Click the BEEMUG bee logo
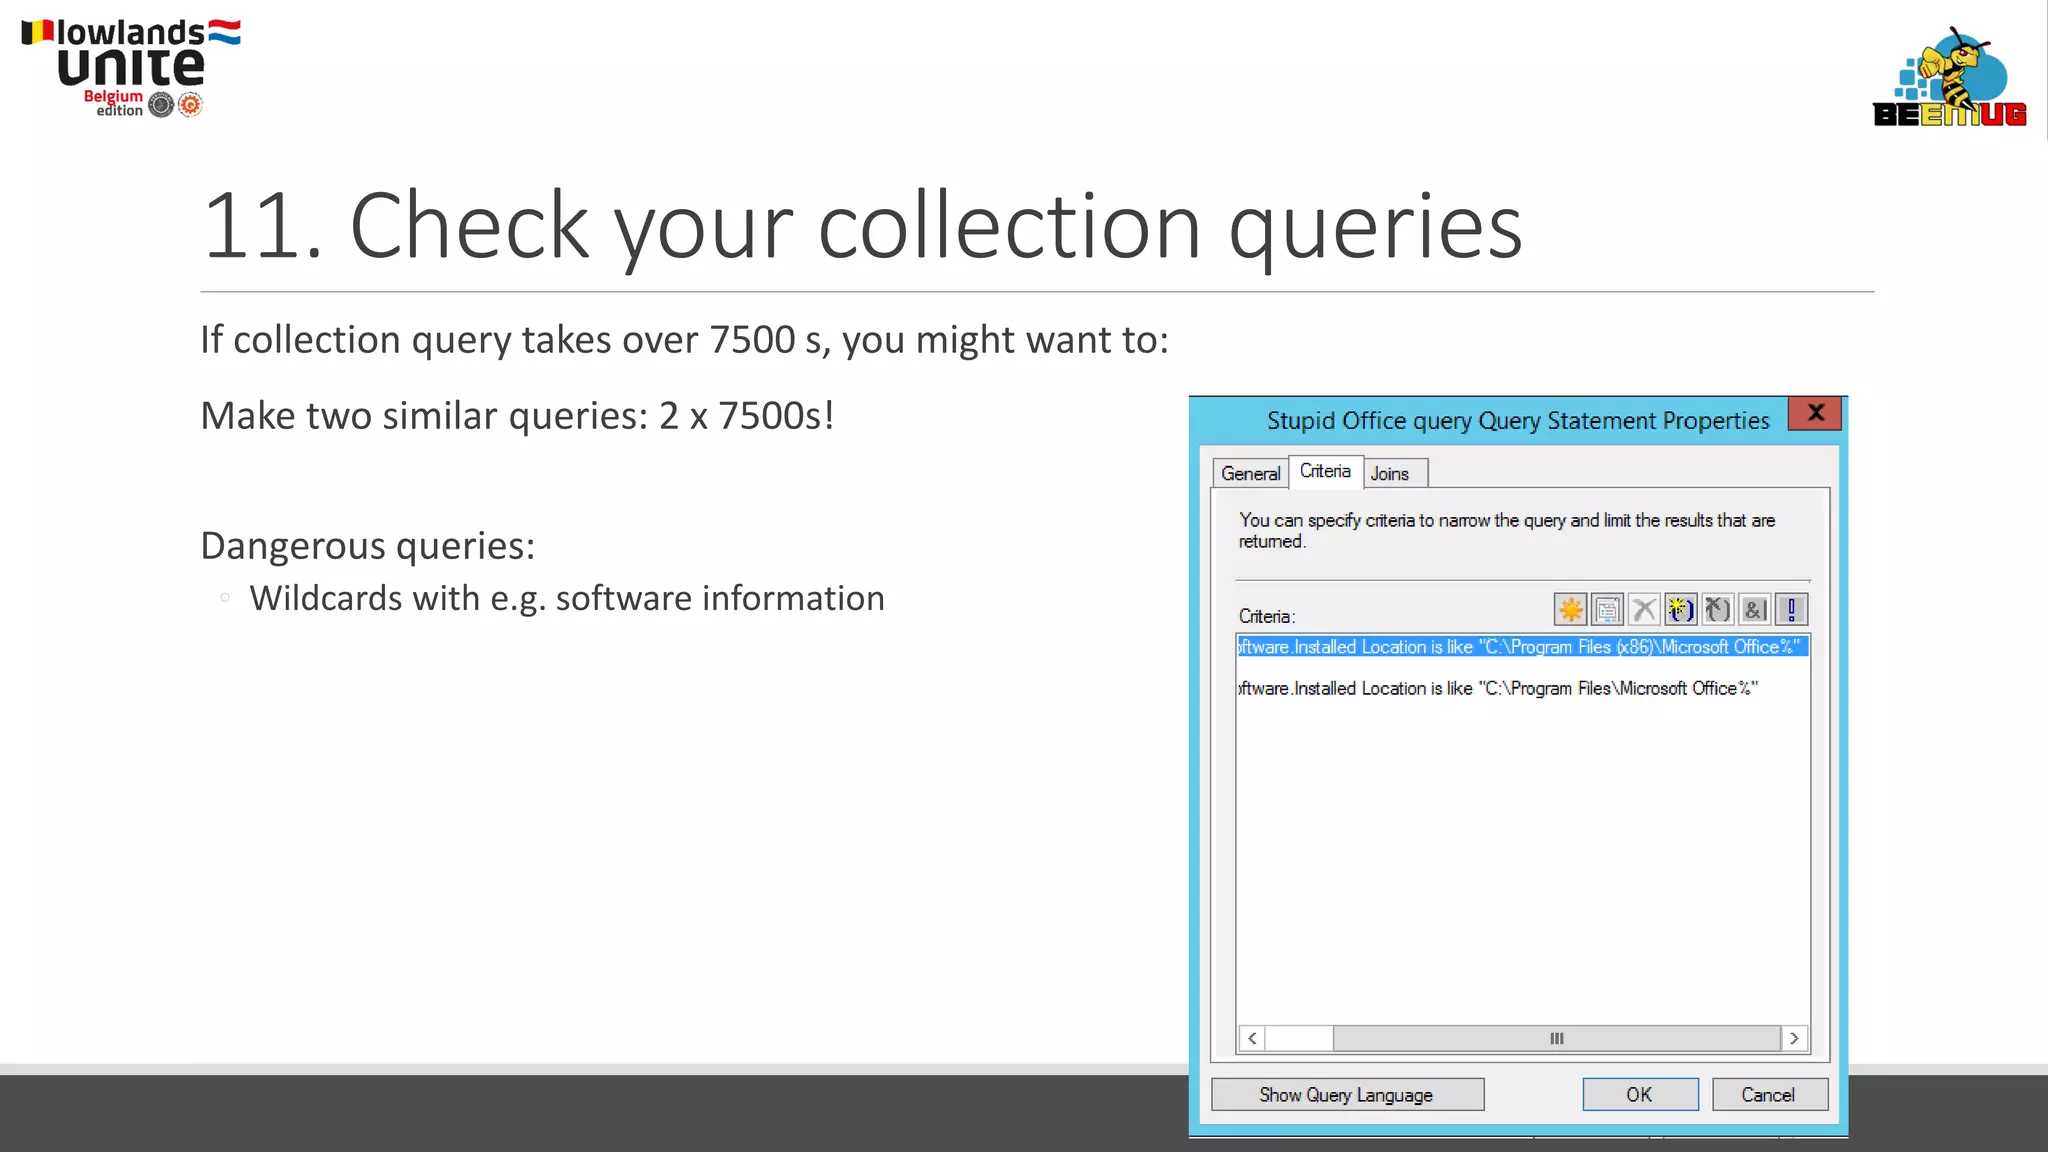The height and width of the screenshot is (1152, 2048). point(1949,78)
